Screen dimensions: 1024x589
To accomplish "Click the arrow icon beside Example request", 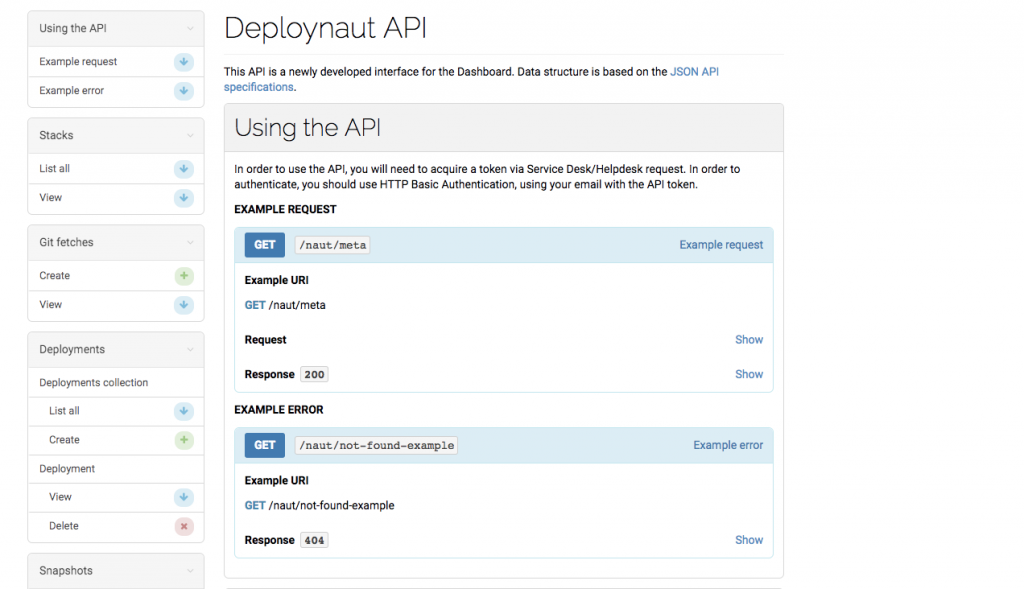I will [183, 62].
